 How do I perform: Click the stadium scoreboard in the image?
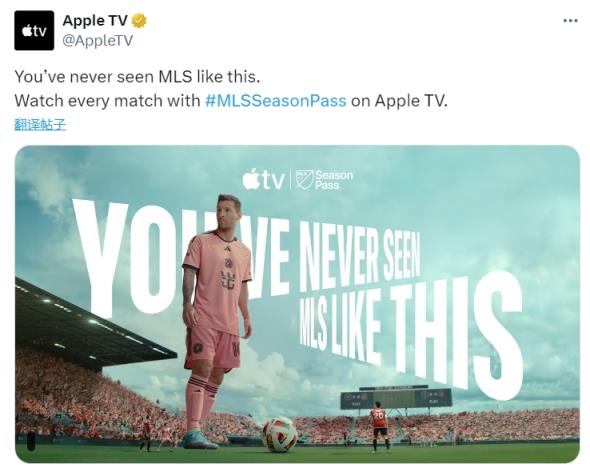(x=396, y=398)
